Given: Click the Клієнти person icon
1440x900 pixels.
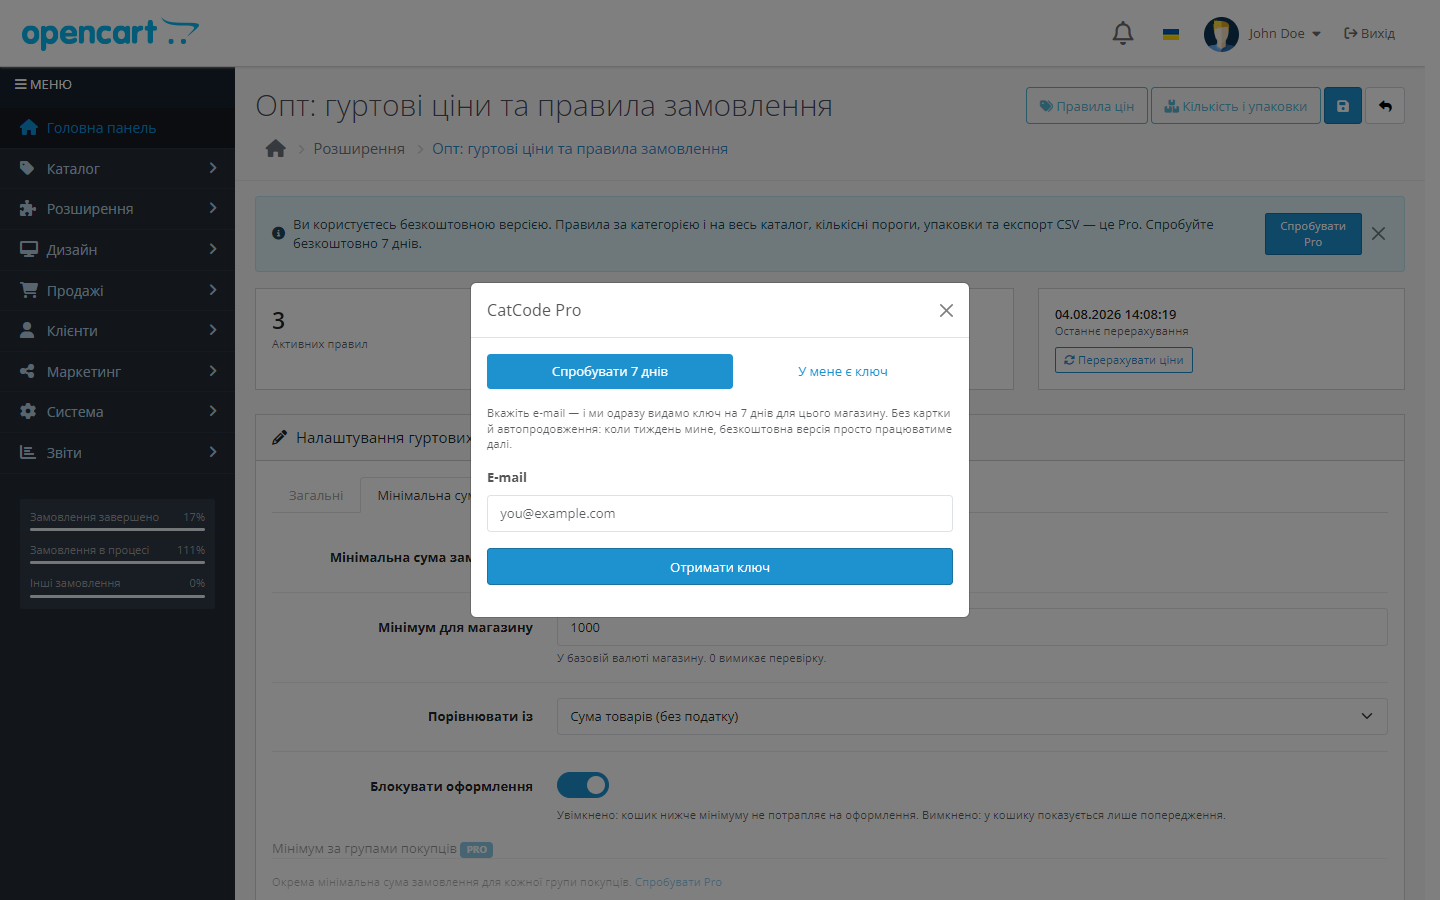Looking at the screenshot, I should point(28,331).
